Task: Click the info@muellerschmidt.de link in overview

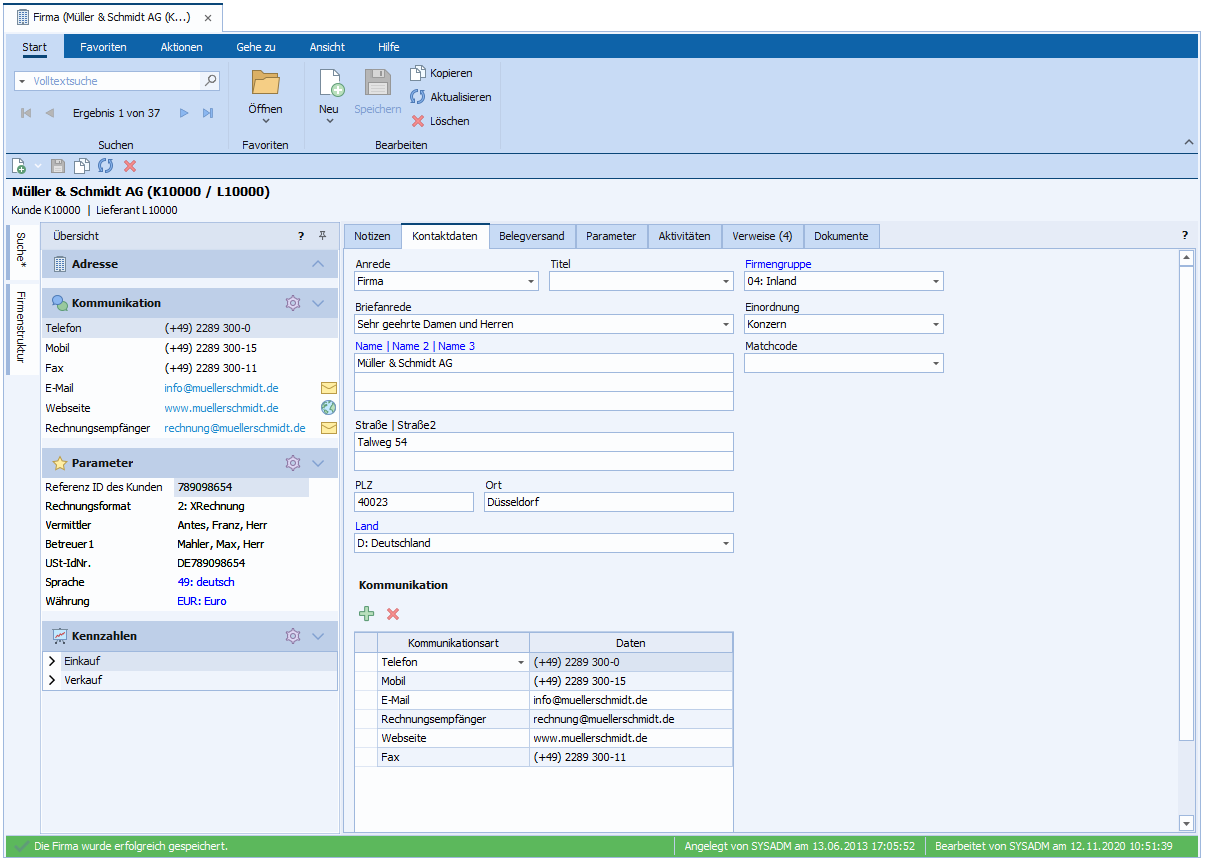Action: [x=221, y=388]
